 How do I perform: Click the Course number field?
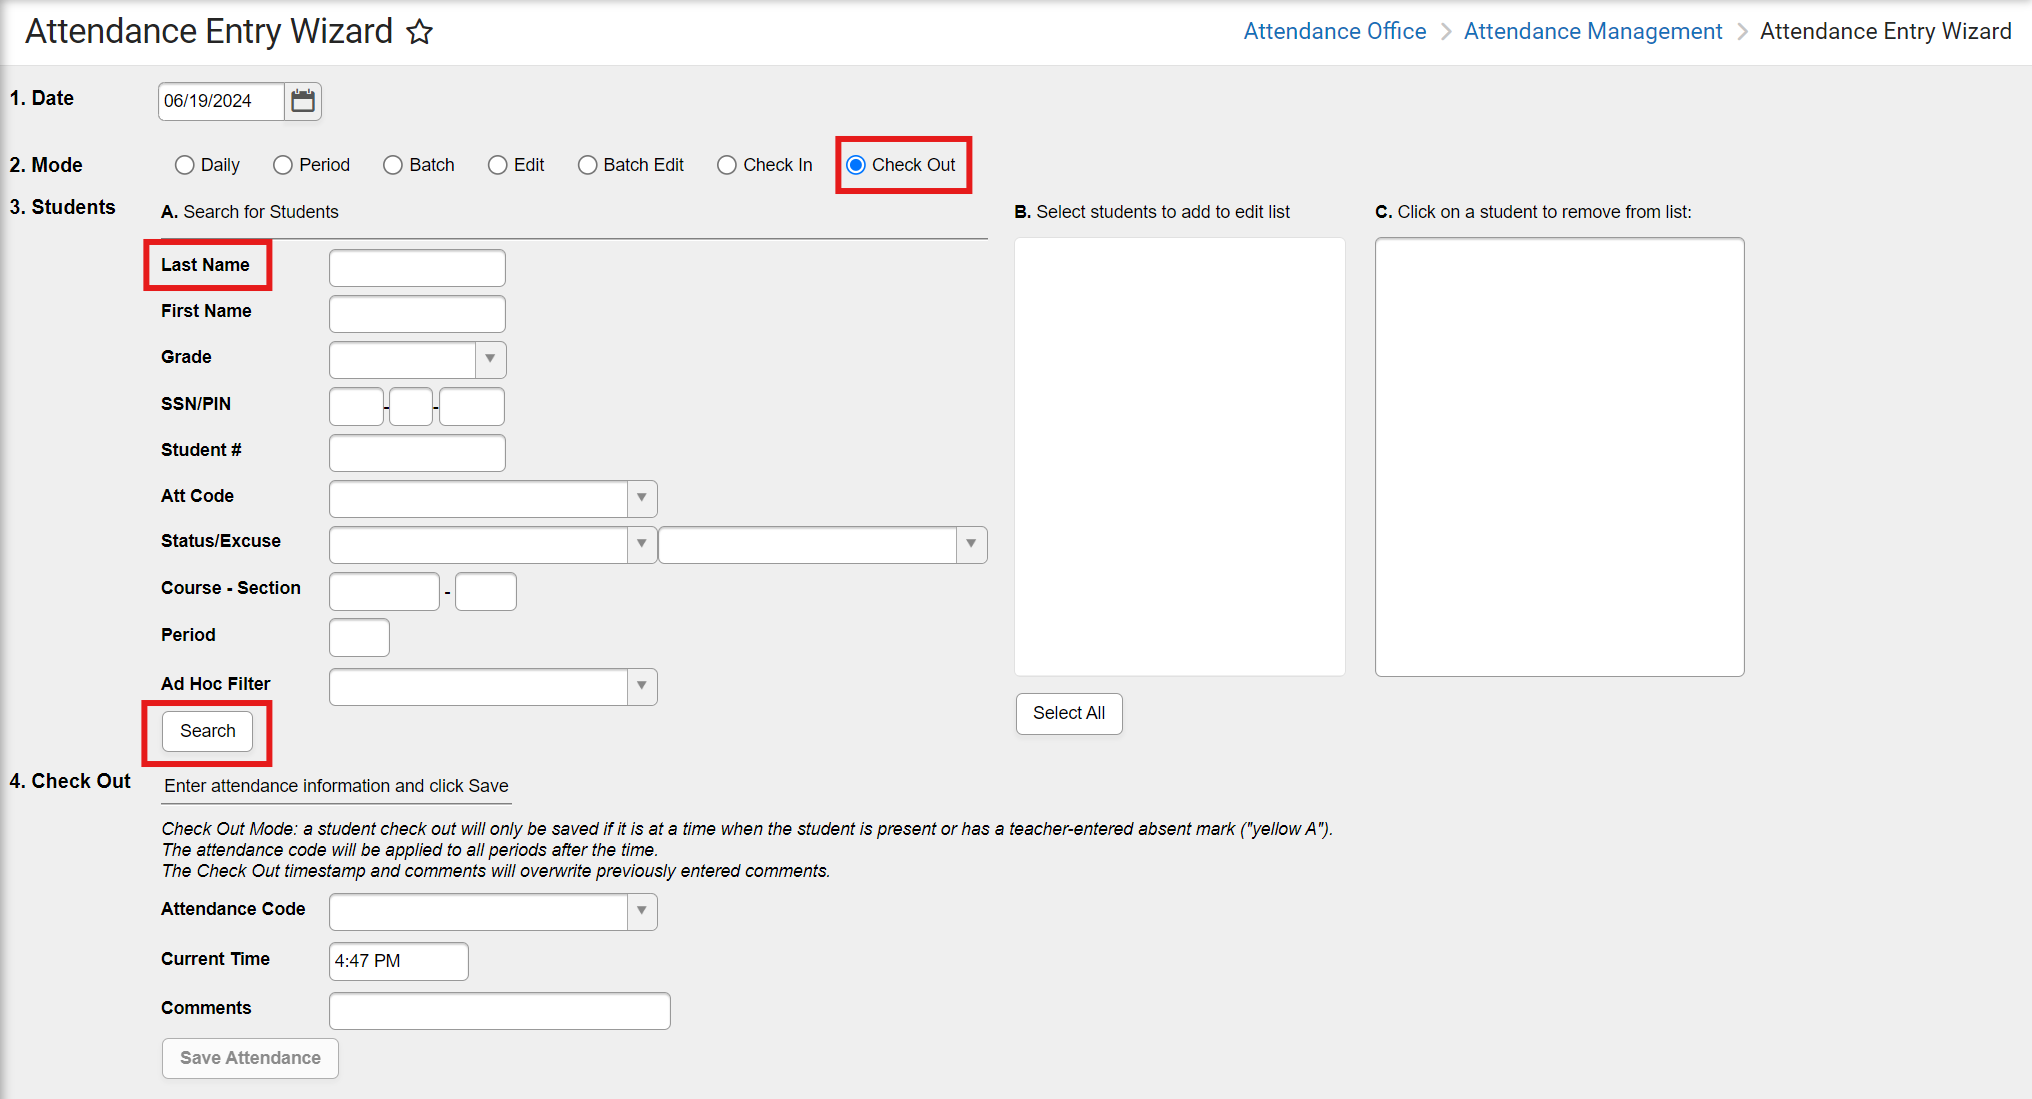point(384,591)
